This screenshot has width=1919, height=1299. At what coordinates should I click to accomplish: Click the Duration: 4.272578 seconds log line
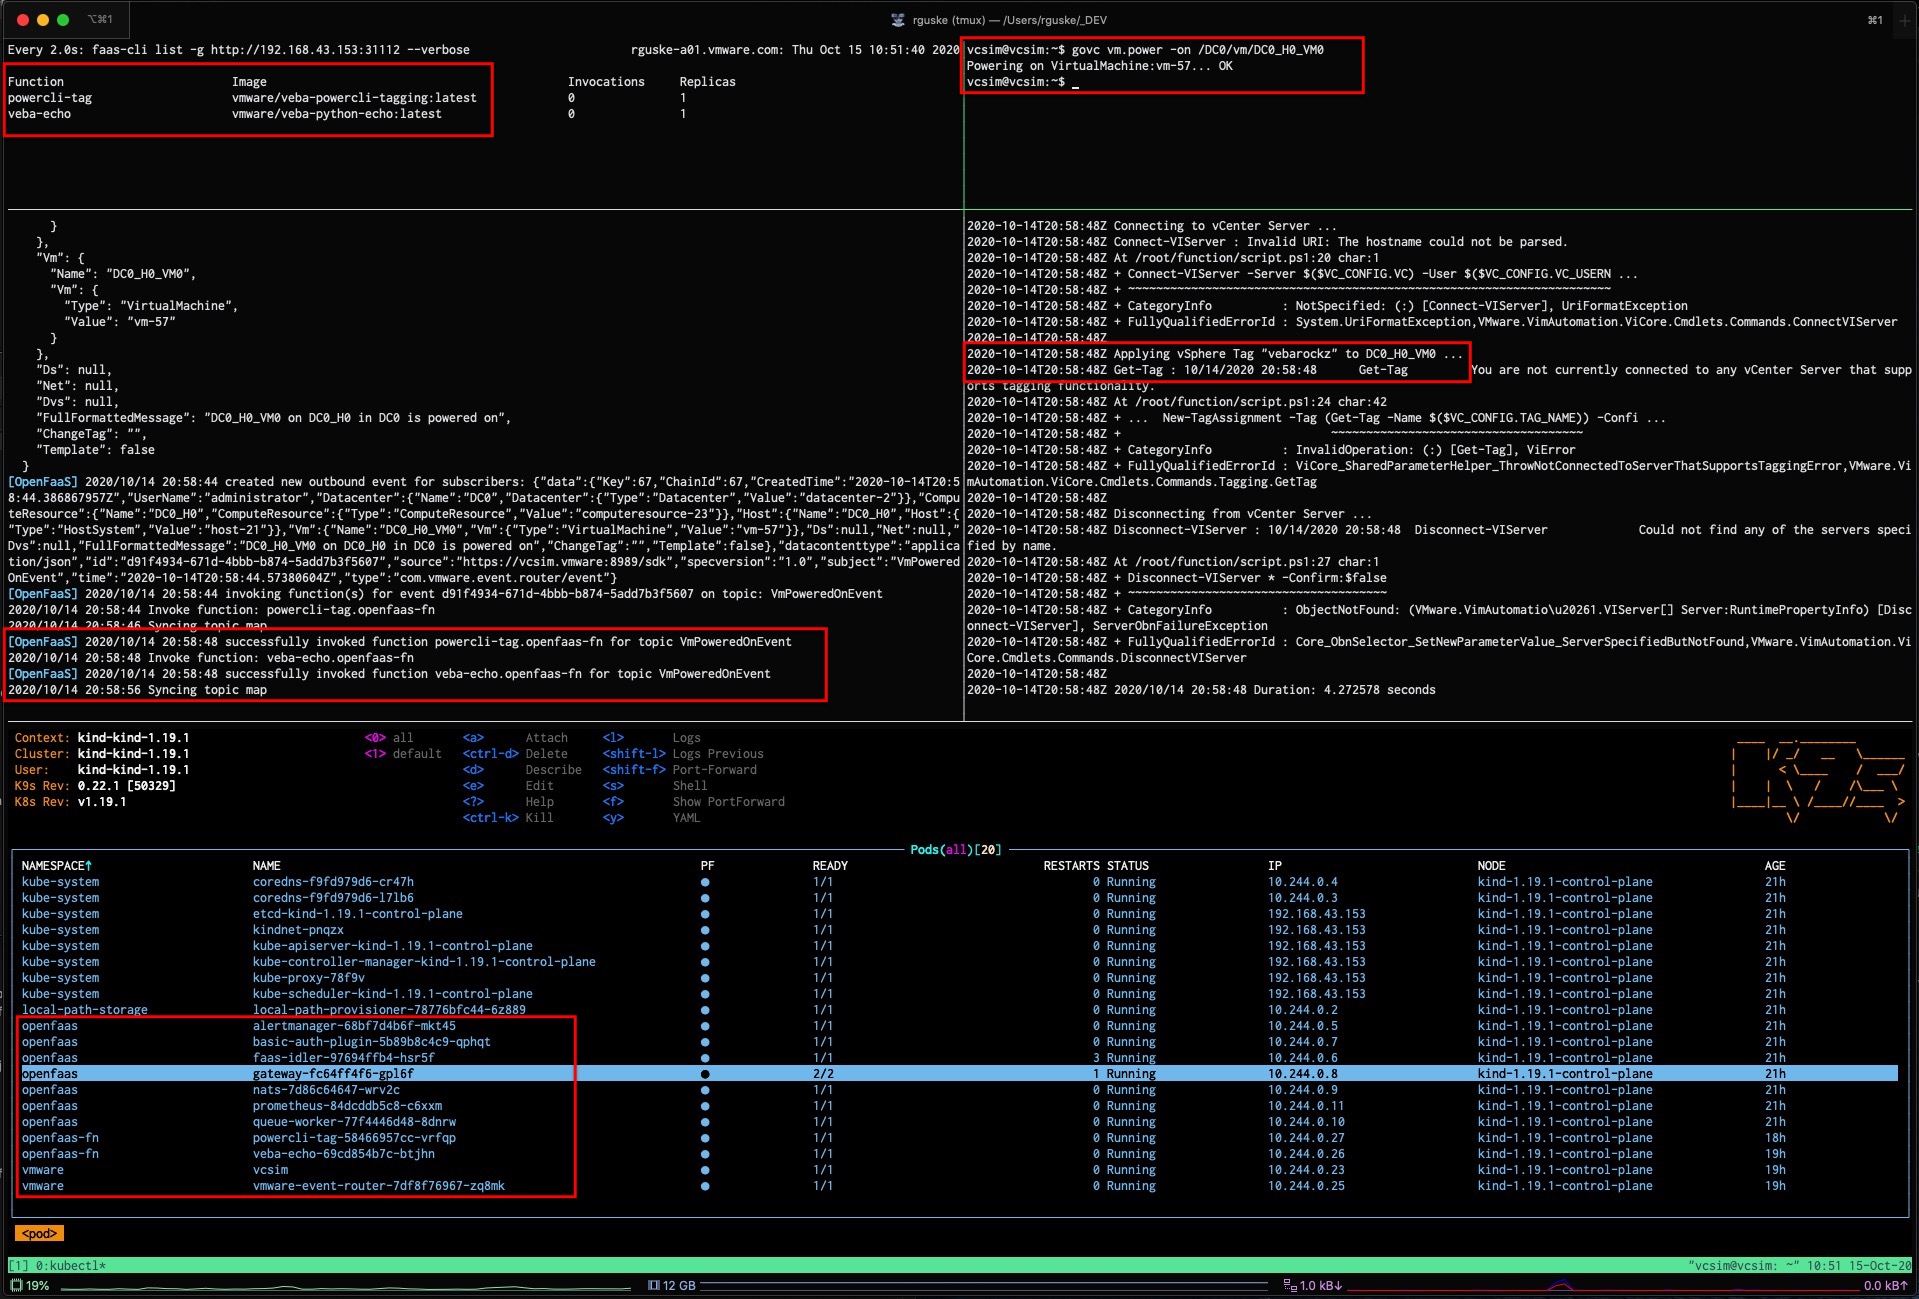(1201, 690)
